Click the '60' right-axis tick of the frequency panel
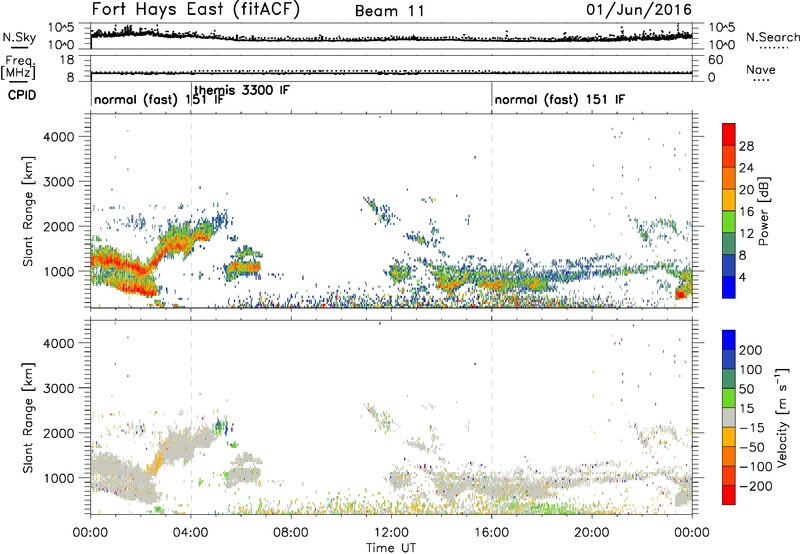This screenshot has height=554, width=800. click(715, 60)
